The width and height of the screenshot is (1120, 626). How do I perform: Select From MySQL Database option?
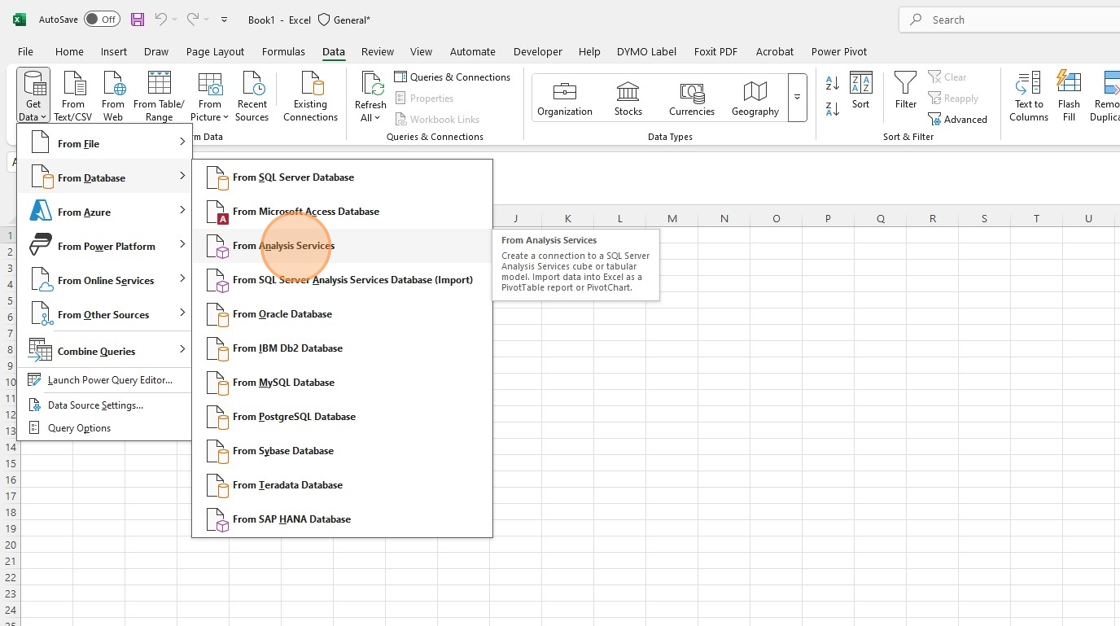[283, 383]
